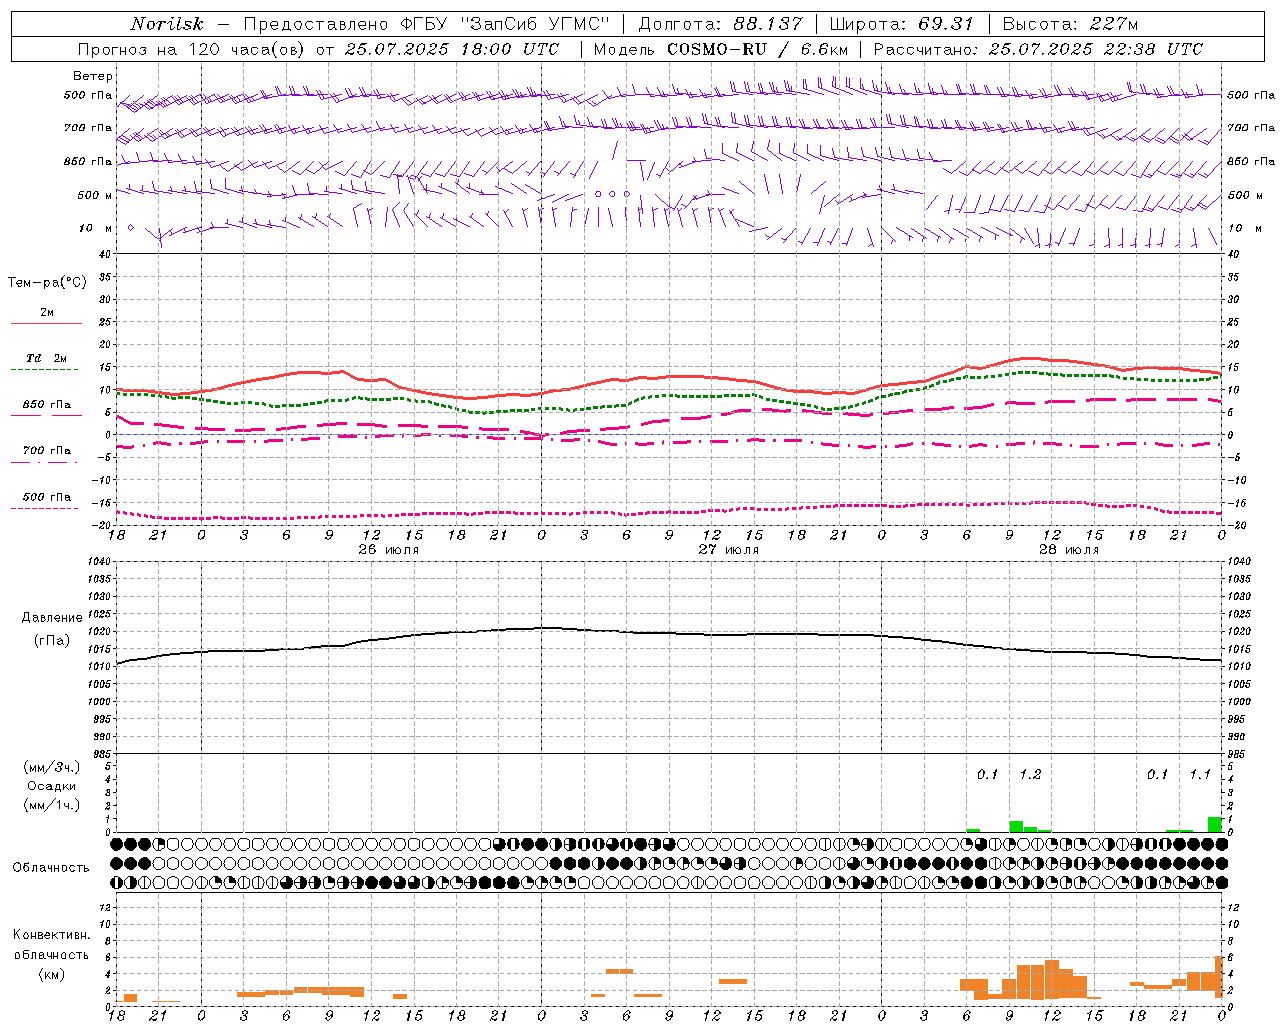Click the '(км)' convective cloud unit

52,974
